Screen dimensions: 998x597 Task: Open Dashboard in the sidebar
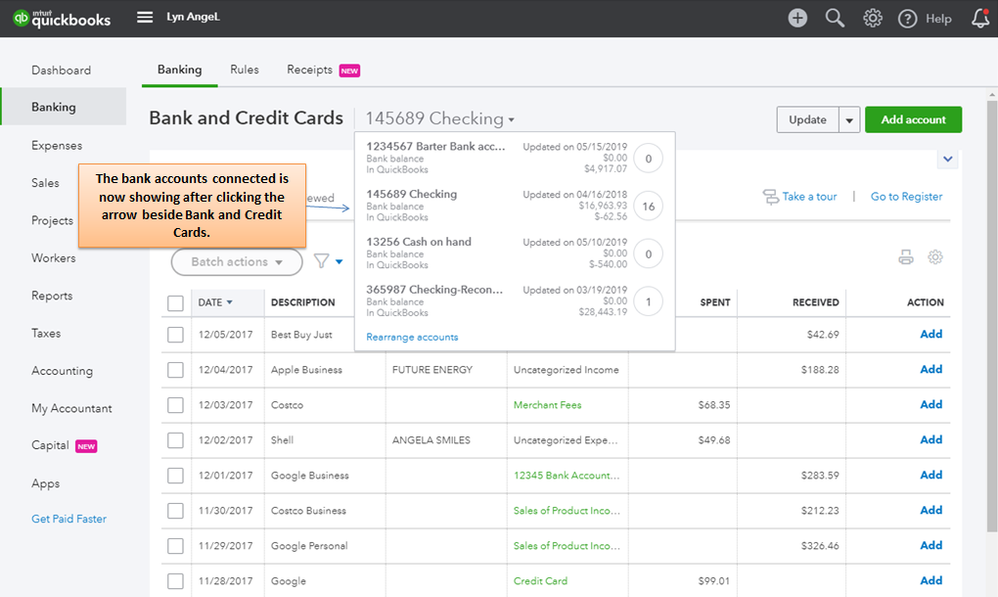[x=61, y=70]
